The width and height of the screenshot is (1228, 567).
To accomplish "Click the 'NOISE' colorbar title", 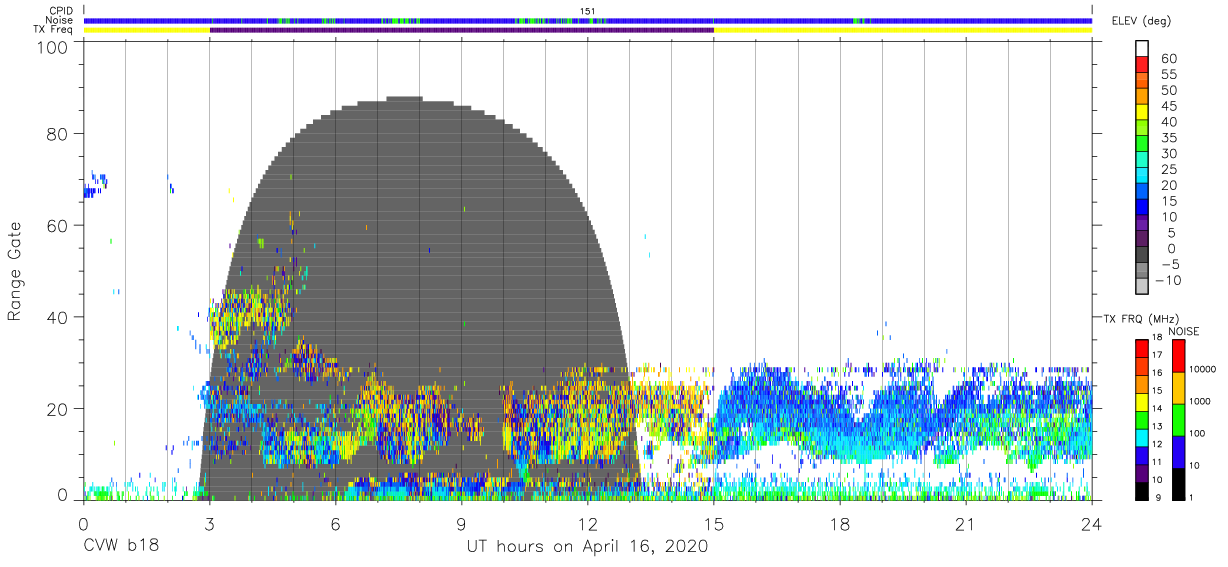I will point(1183,331).
